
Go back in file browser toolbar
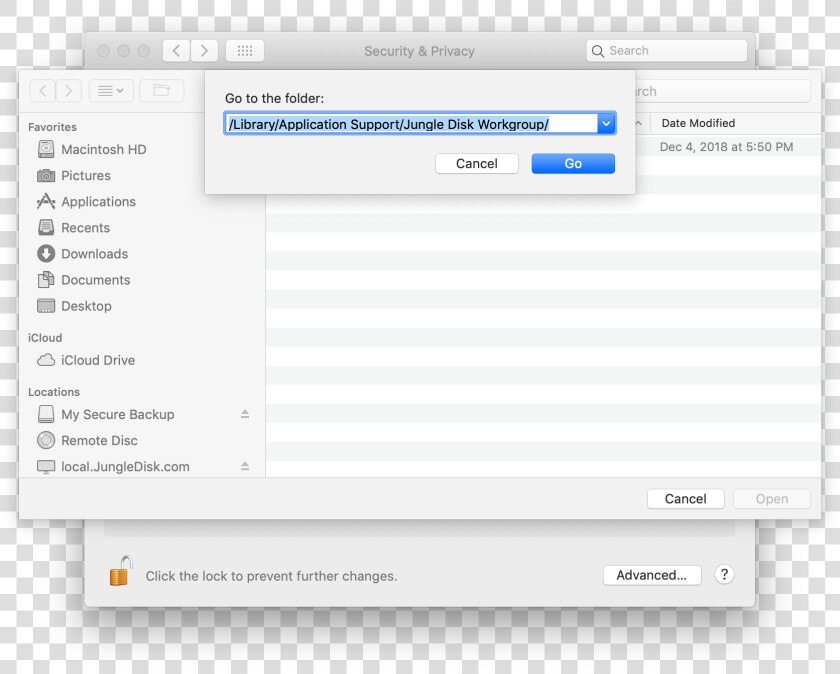click(x=43, y=91)
